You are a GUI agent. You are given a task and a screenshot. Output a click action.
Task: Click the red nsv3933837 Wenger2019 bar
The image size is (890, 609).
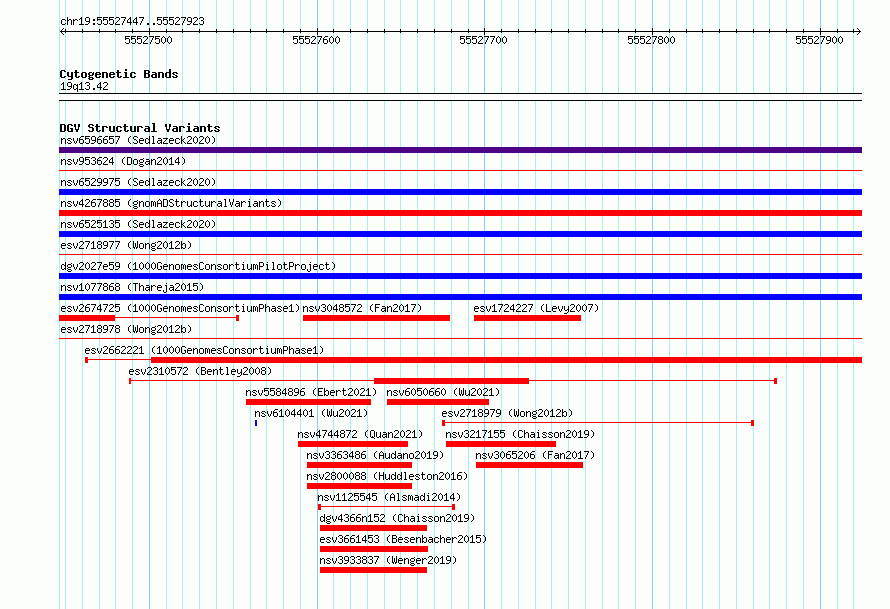373,570
